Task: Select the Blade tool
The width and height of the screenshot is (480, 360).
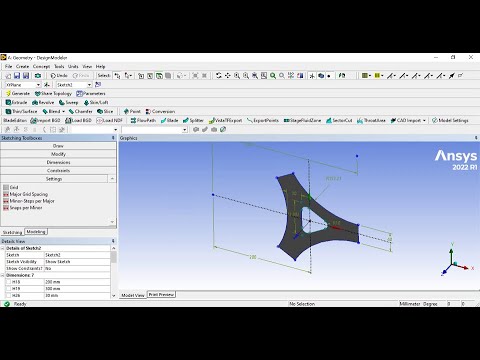Action: pos(169,120)
